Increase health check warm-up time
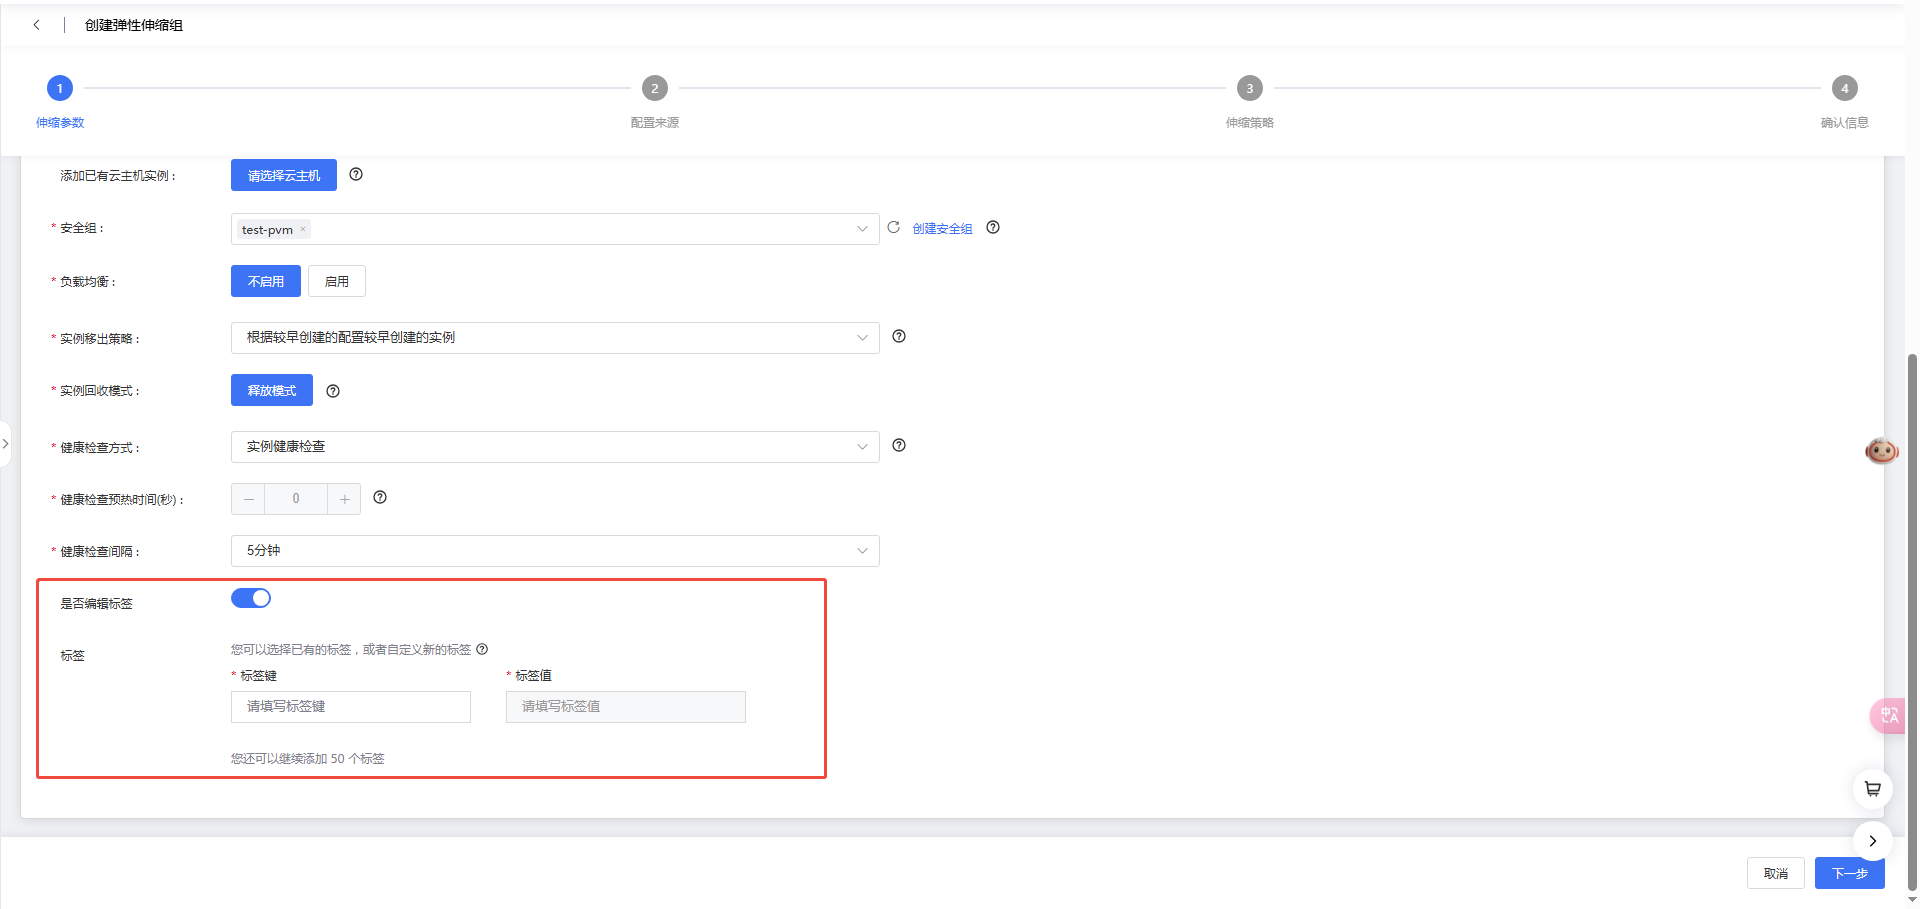Image resolution: width=1920 pixels, height=909 pixels. 344,499
